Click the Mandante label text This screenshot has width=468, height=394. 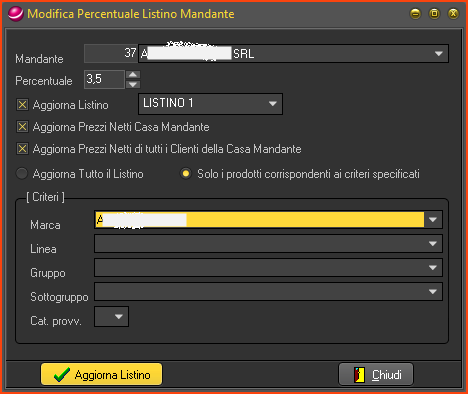(39, 59)
